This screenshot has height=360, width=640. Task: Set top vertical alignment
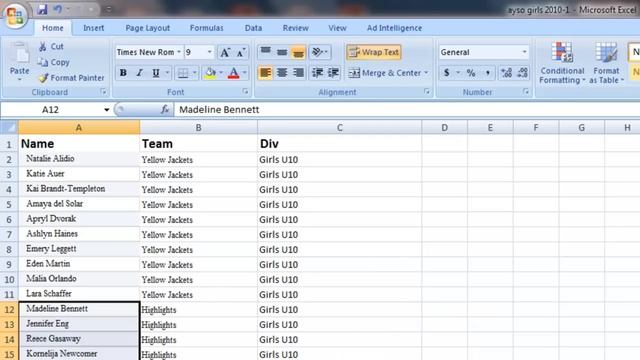pyautogui.click(x=265, y=52)
